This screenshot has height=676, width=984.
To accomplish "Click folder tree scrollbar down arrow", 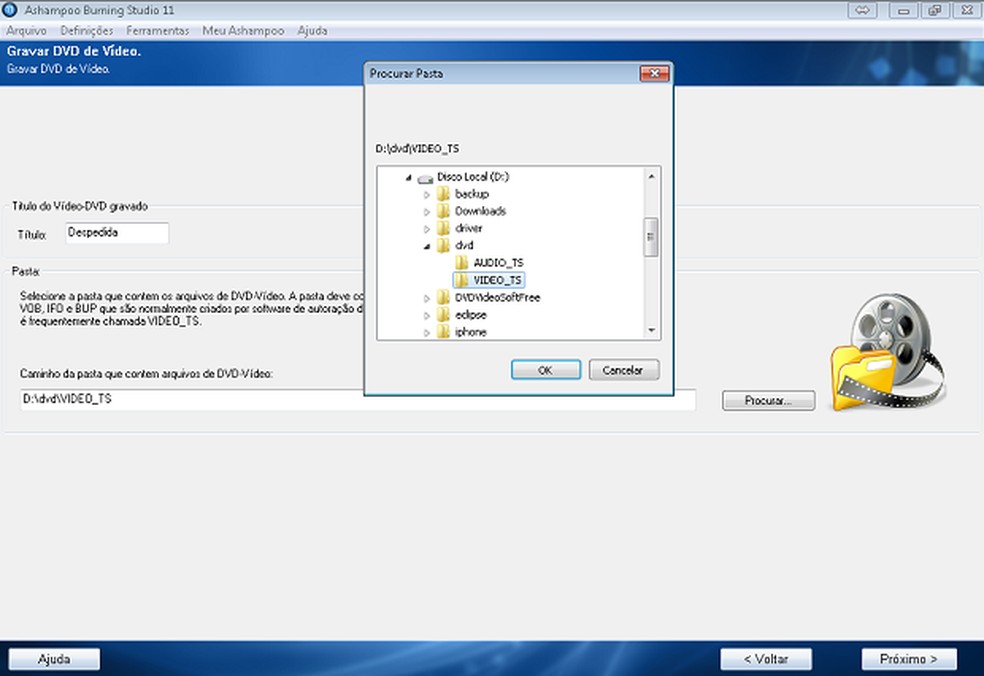I will tap(651, 330).
